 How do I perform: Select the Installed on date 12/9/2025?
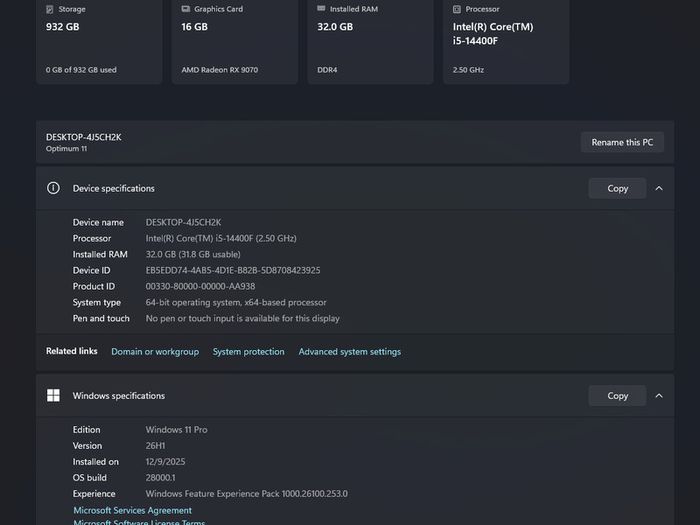(x=165, y=462)
